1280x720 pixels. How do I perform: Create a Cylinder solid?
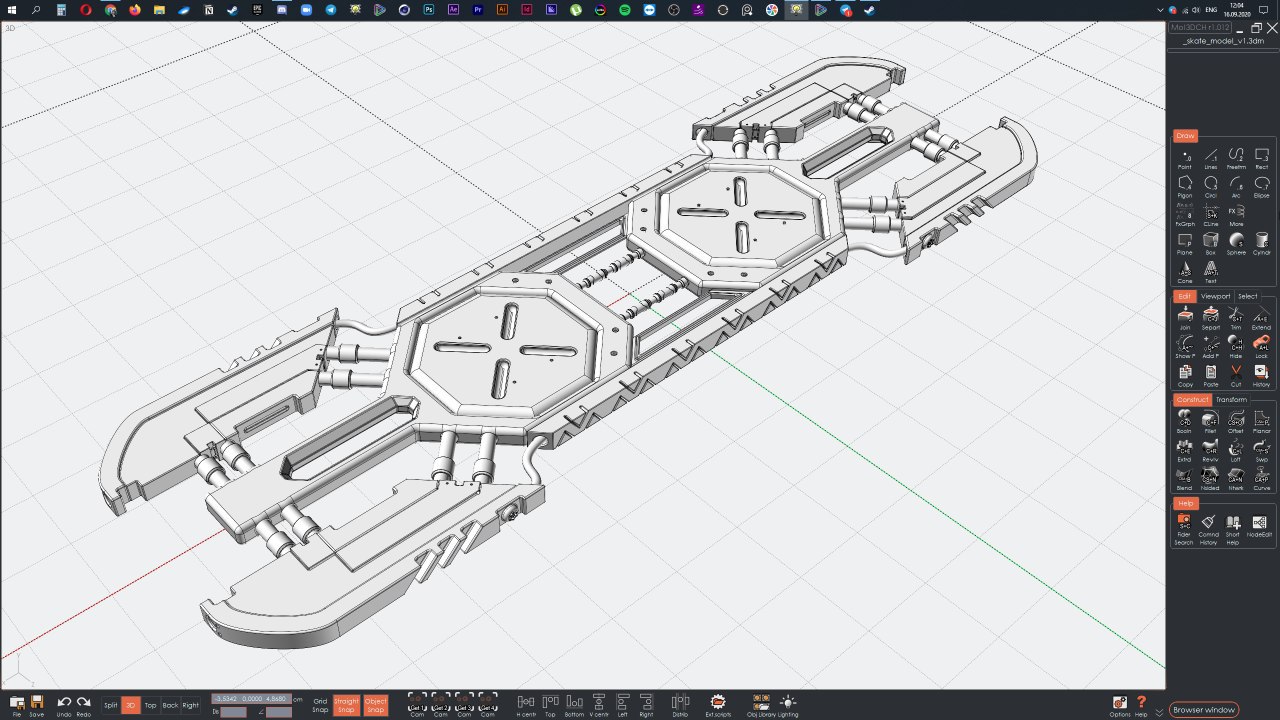(1261, 243)
